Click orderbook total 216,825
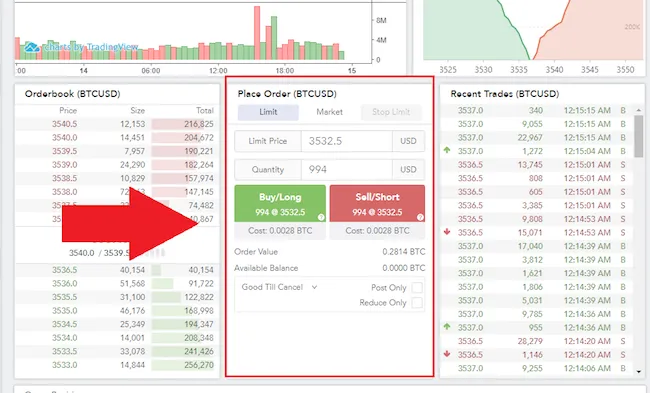650x393 pixels. coord(199,124)
